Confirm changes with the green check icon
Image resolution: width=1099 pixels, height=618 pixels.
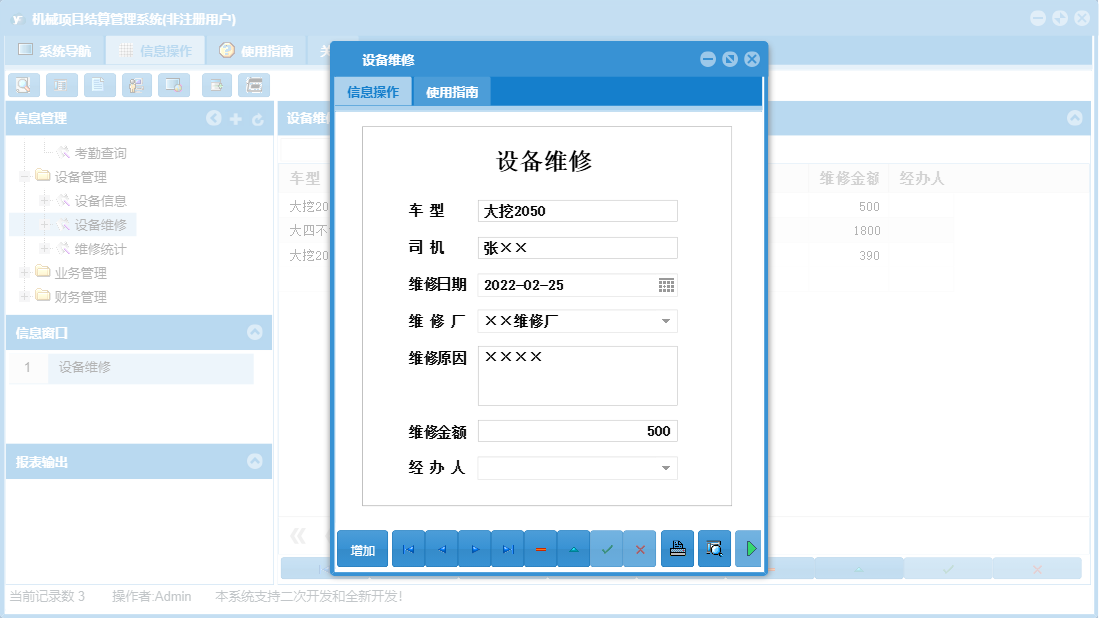pyautogui.click(x=606, y=548)
